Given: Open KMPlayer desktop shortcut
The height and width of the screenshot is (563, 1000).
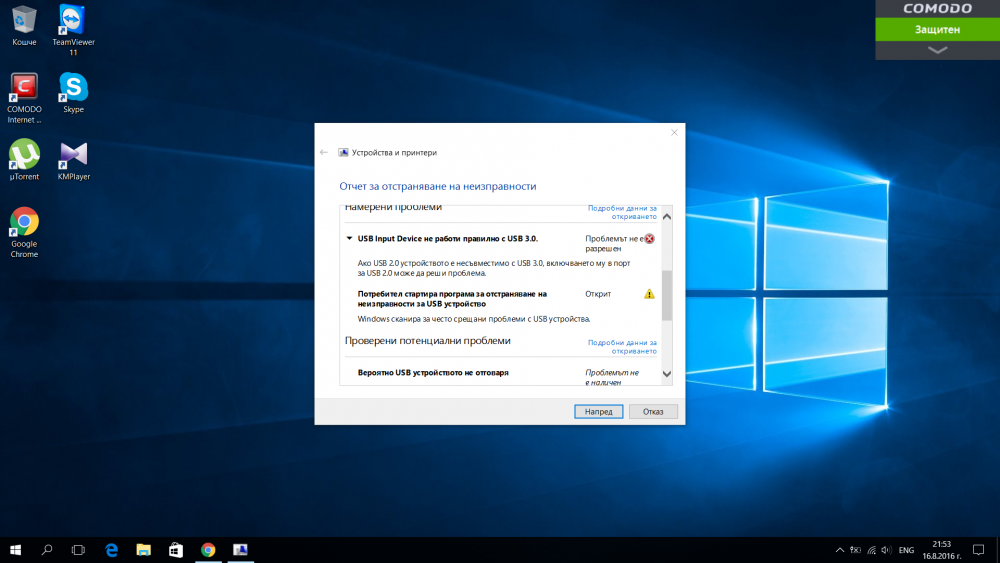Looking at the screenshot, I should pyautogui.click(x=73, y=160).
